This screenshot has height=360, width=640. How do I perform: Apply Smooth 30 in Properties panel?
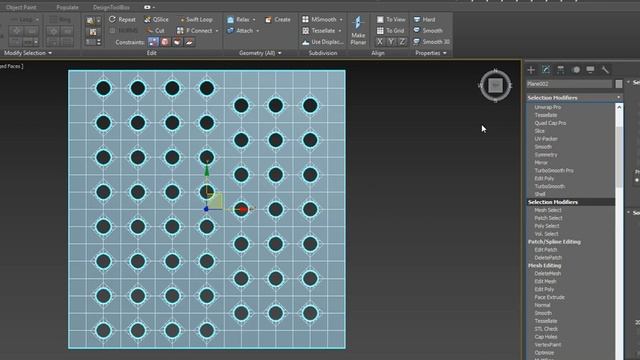tap(431, 42)
